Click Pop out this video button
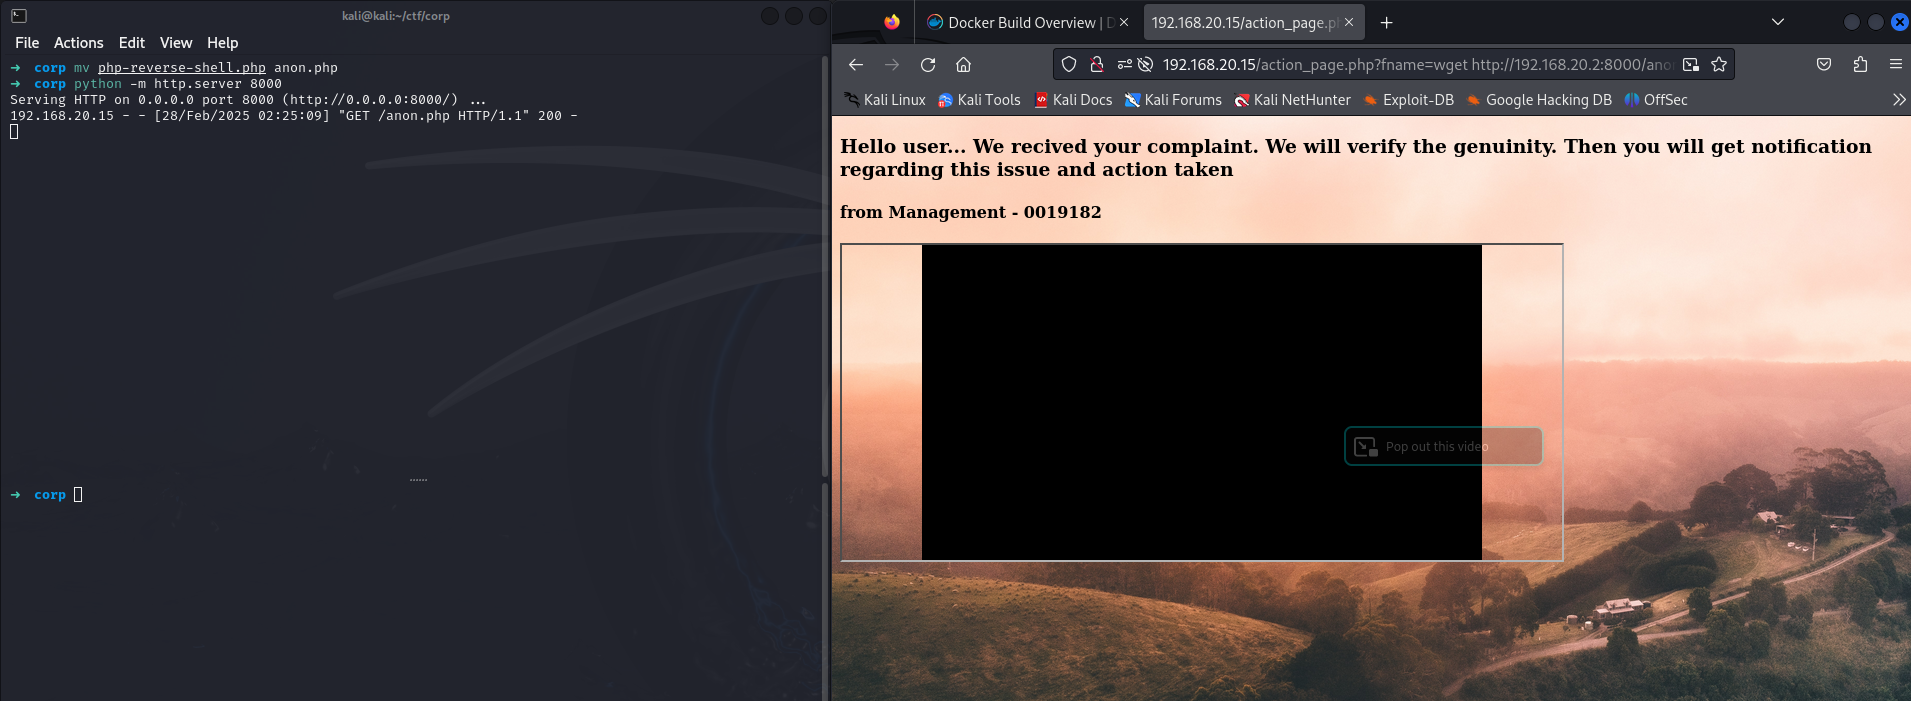The image size is (1911, 701). click(x=1443, y=446)
